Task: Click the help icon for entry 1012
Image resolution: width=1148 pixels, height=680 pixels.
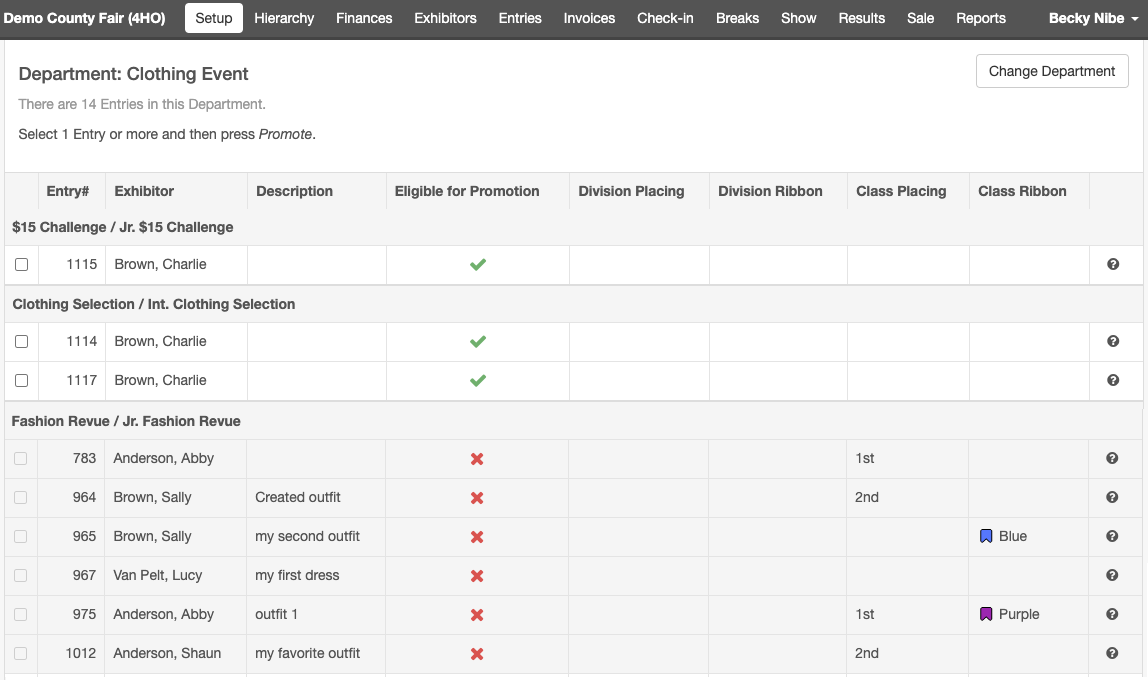Action: pos(1112,653)
